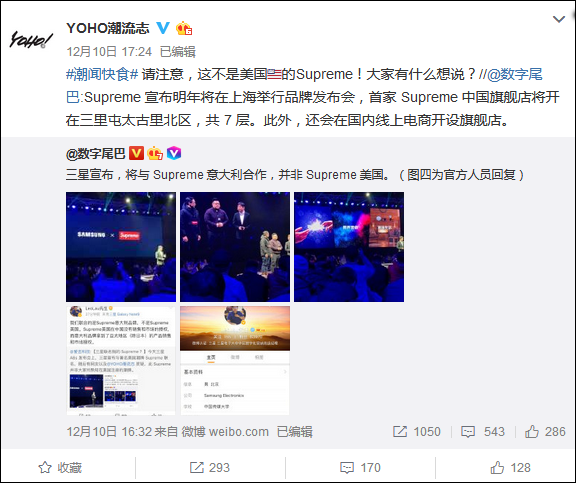Image resolution: width=576 pixels, height=483 pixels.
Task: Open YOHO潮流志 account name link
Action: (108, 28)
